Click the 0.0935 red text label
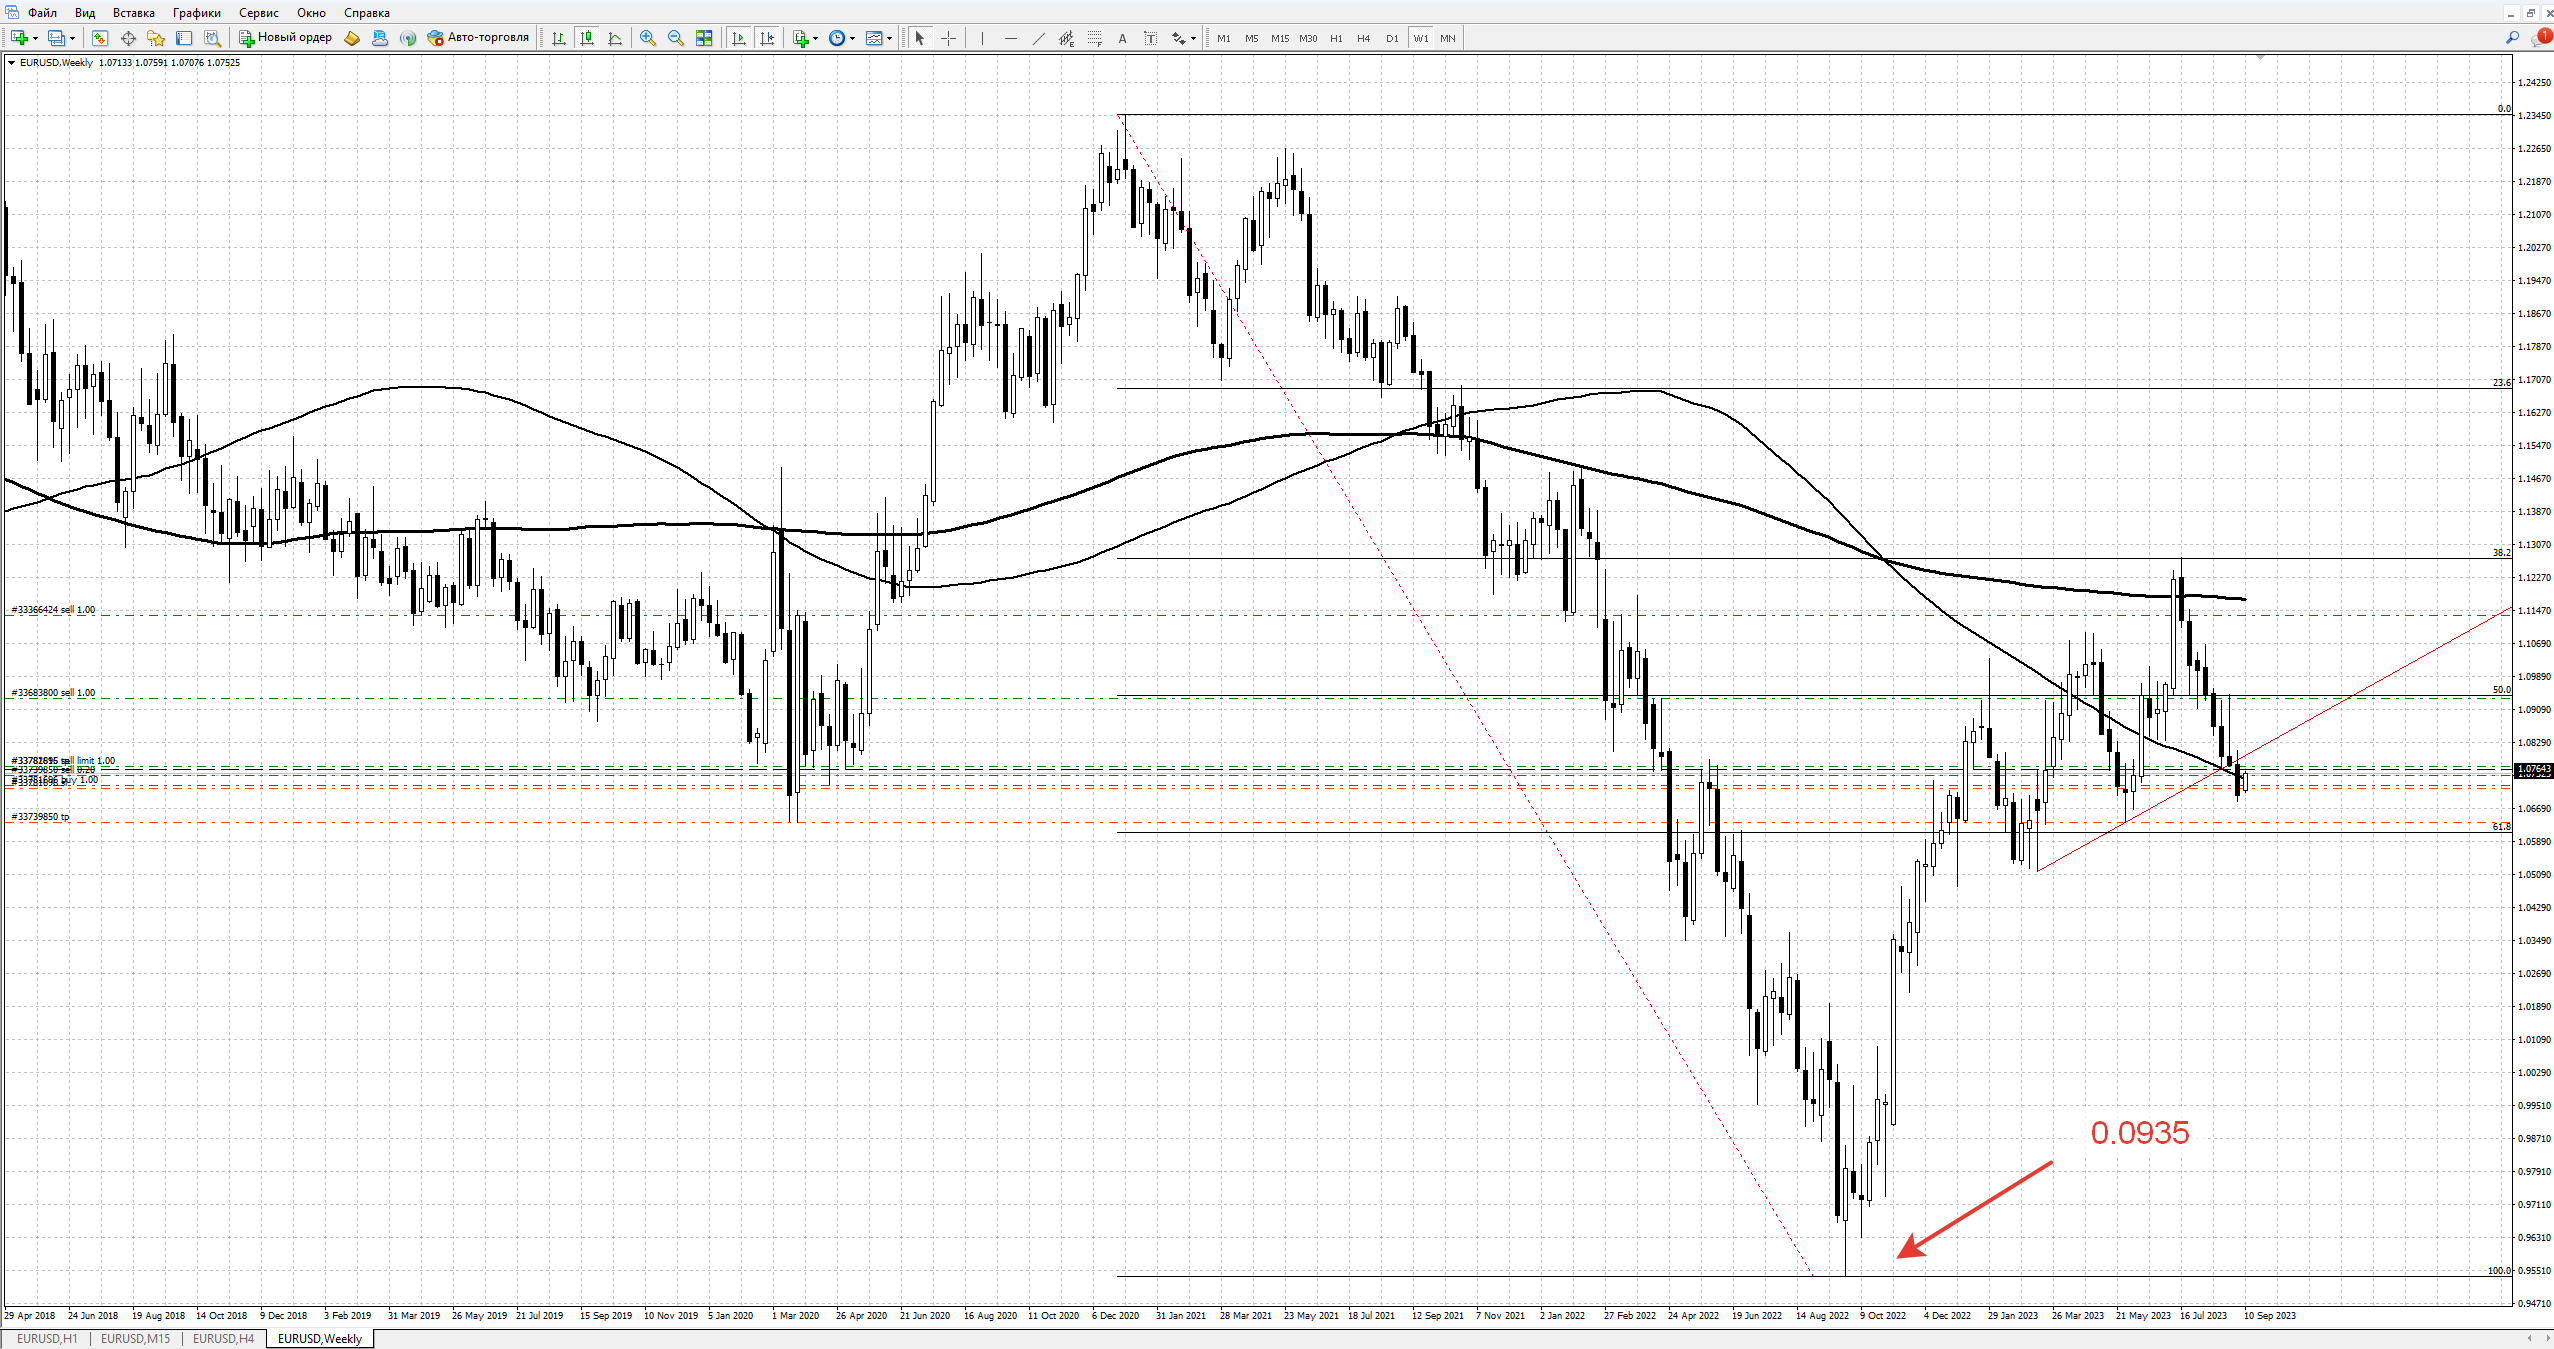The width and height of the screenshot is (2554, 1349). click(2139, 1132)
